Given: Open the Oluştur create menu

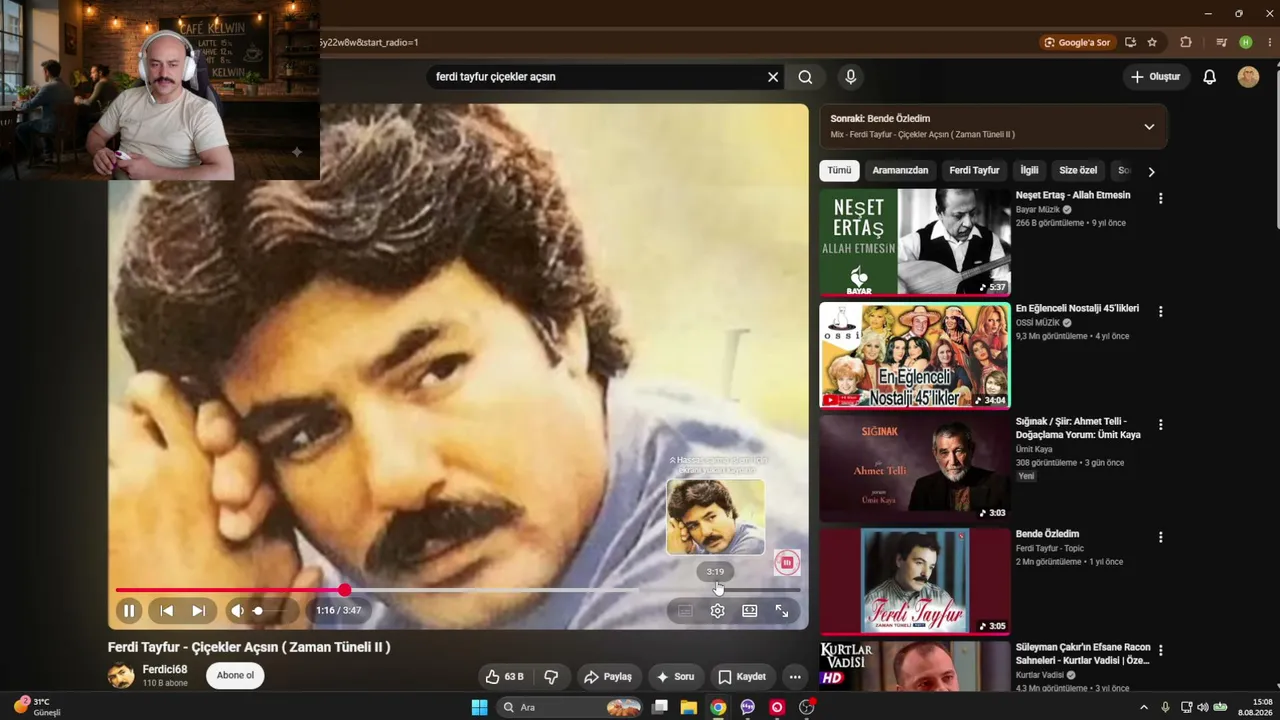Looking at the screenshot, I should [1156, 77].
